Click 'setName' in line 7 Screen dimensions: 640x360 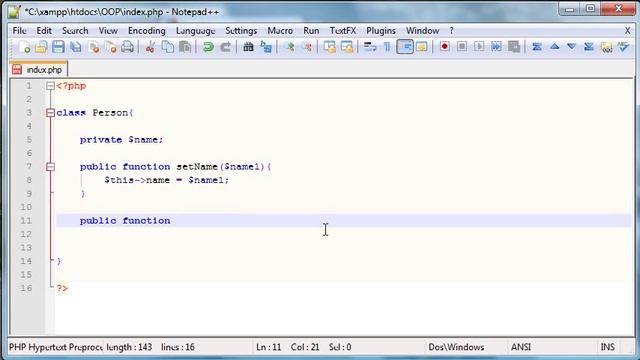click(x=197, y=167)
